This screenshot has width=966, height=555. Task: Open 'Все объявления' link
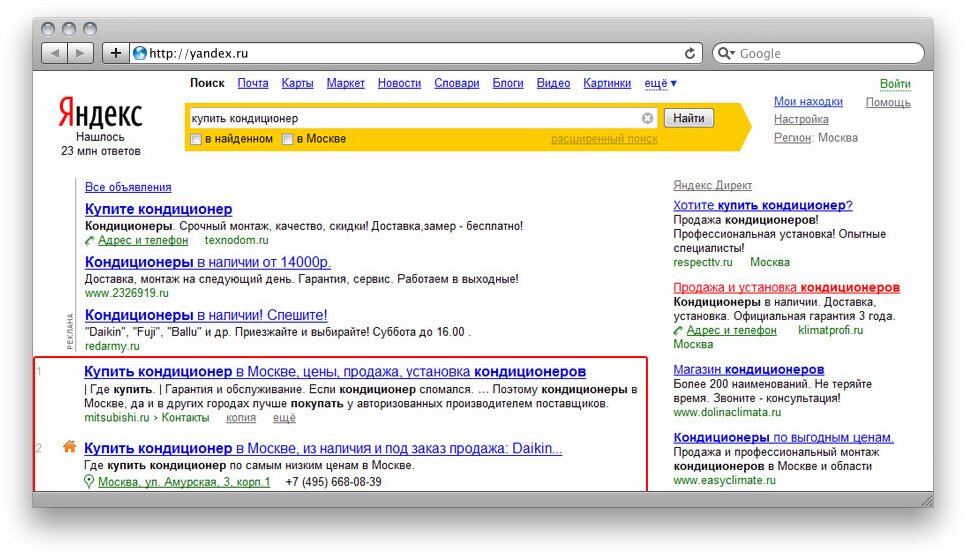pos(128,187)
